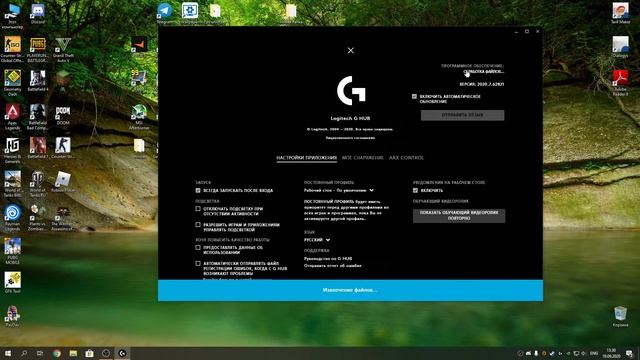This screenshot has width=640, height=360.
Task: Expand the persistent profile dropdown
Action: (339, 190)
